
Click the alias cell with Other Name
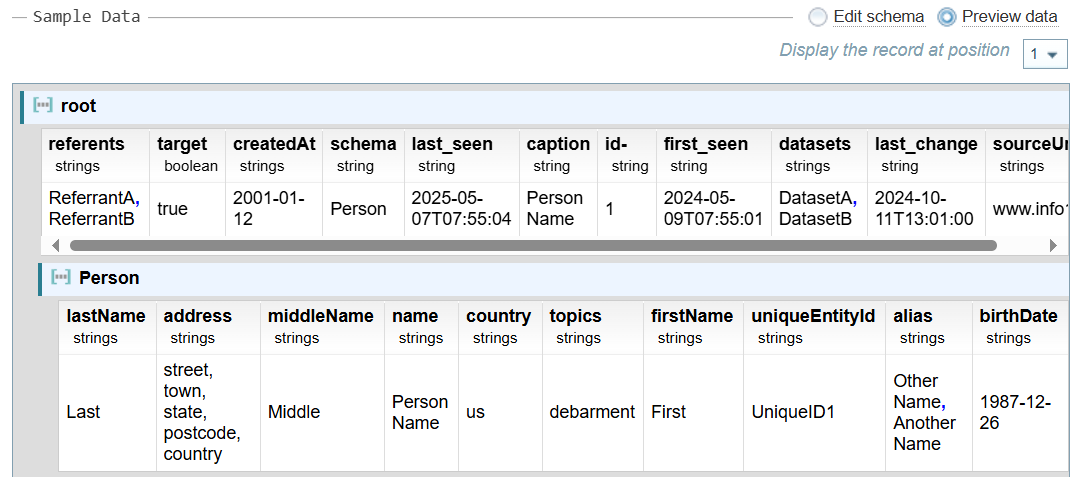pos(924,412)
